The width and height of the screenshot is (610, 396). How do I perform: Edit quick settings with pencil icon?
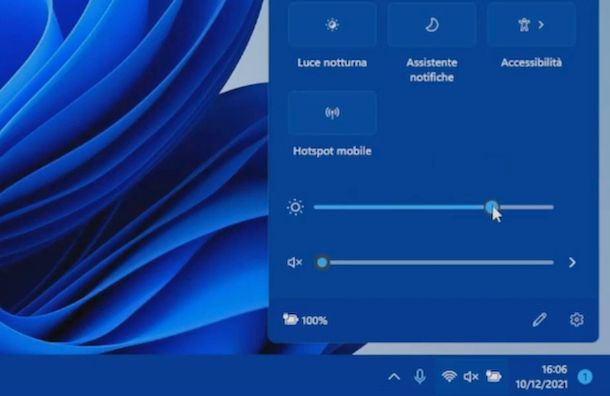[539, 320]
